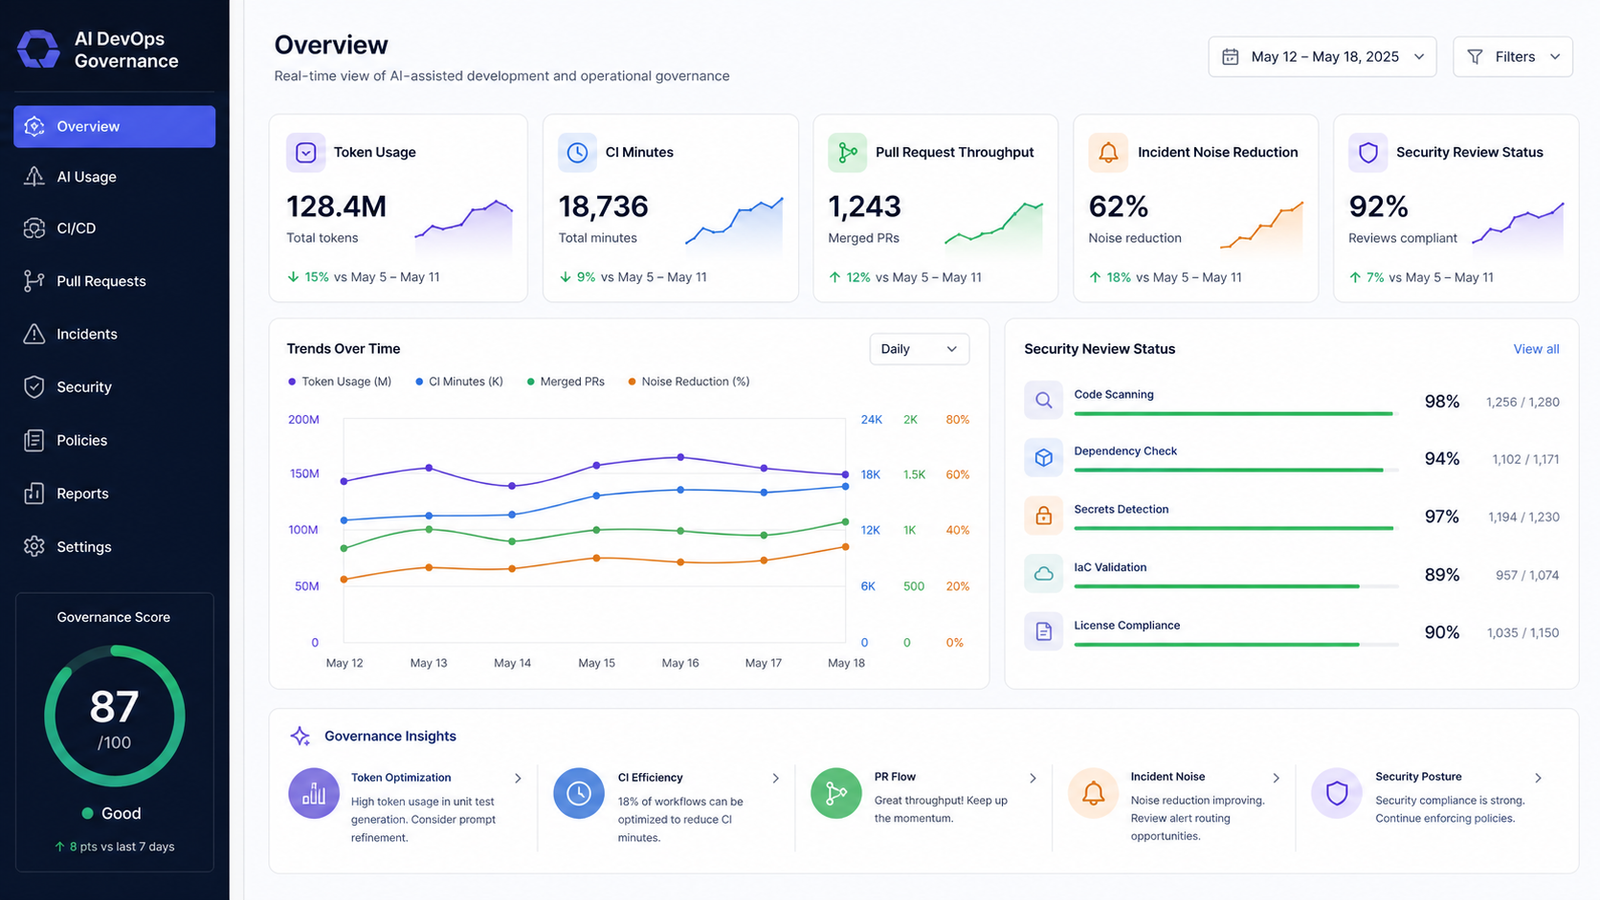This screenshot has height=900, width=1600.
Task: Expand the Token Optimization insight chevron
Action: pyautogui.click(x=518, y=778)
